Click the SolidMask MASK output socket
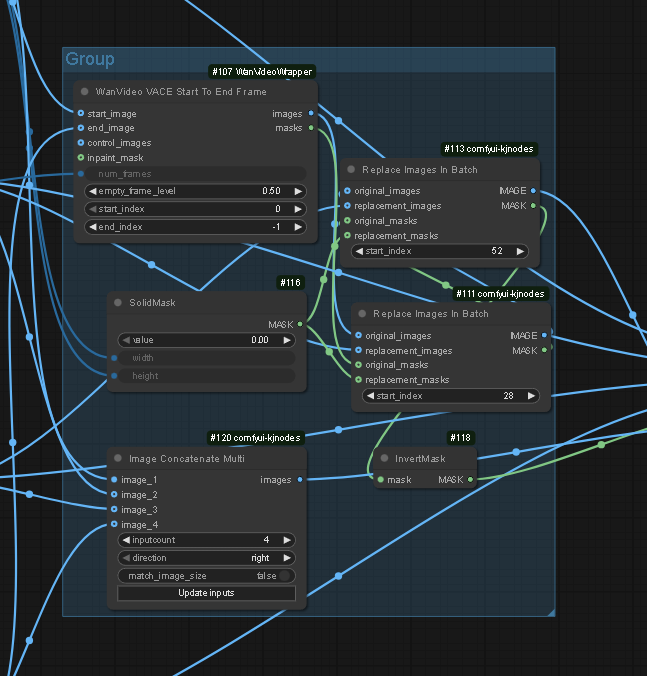The height and width of the screenshot is (676, 647). (x=301, y=324)
